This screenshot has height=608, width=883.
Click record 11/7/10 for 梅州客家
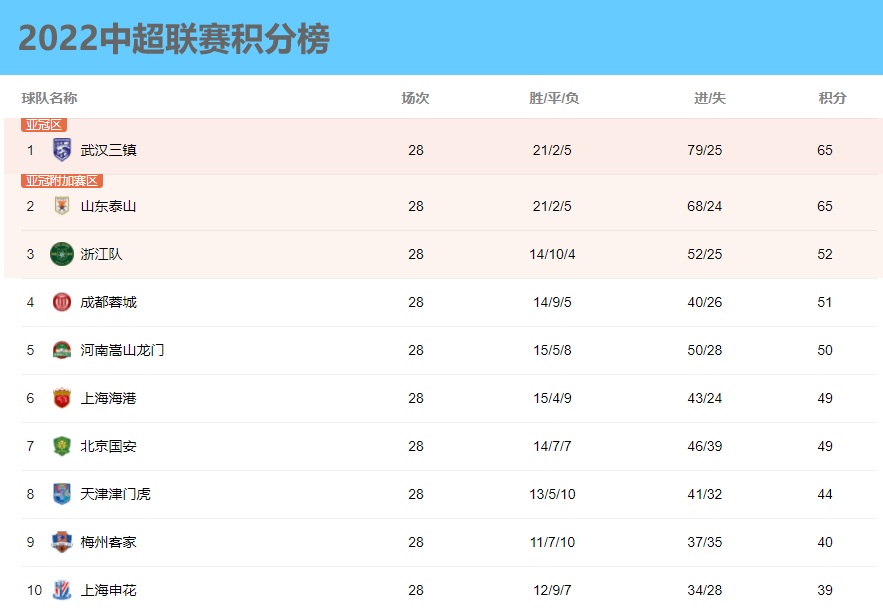point(552,542)
